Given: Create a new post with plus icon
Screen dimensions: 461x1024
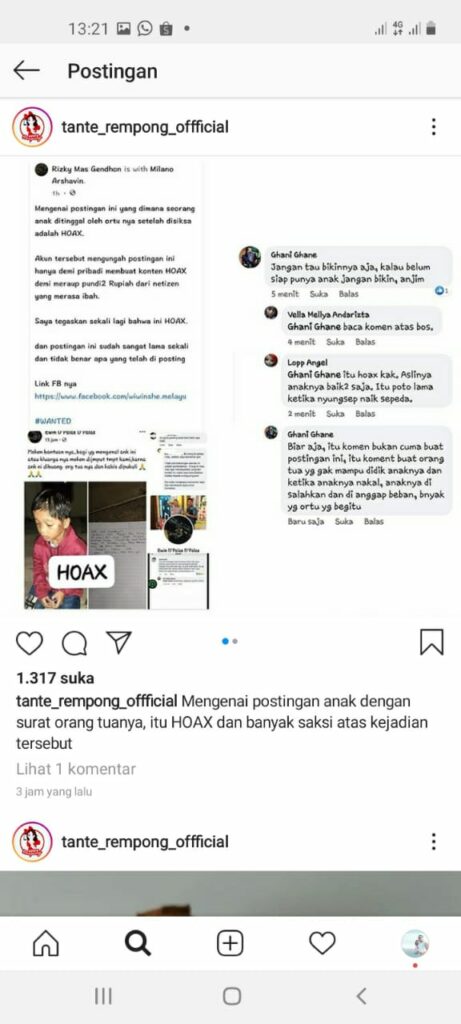Looking at the screenshot, I should (230, 943).
